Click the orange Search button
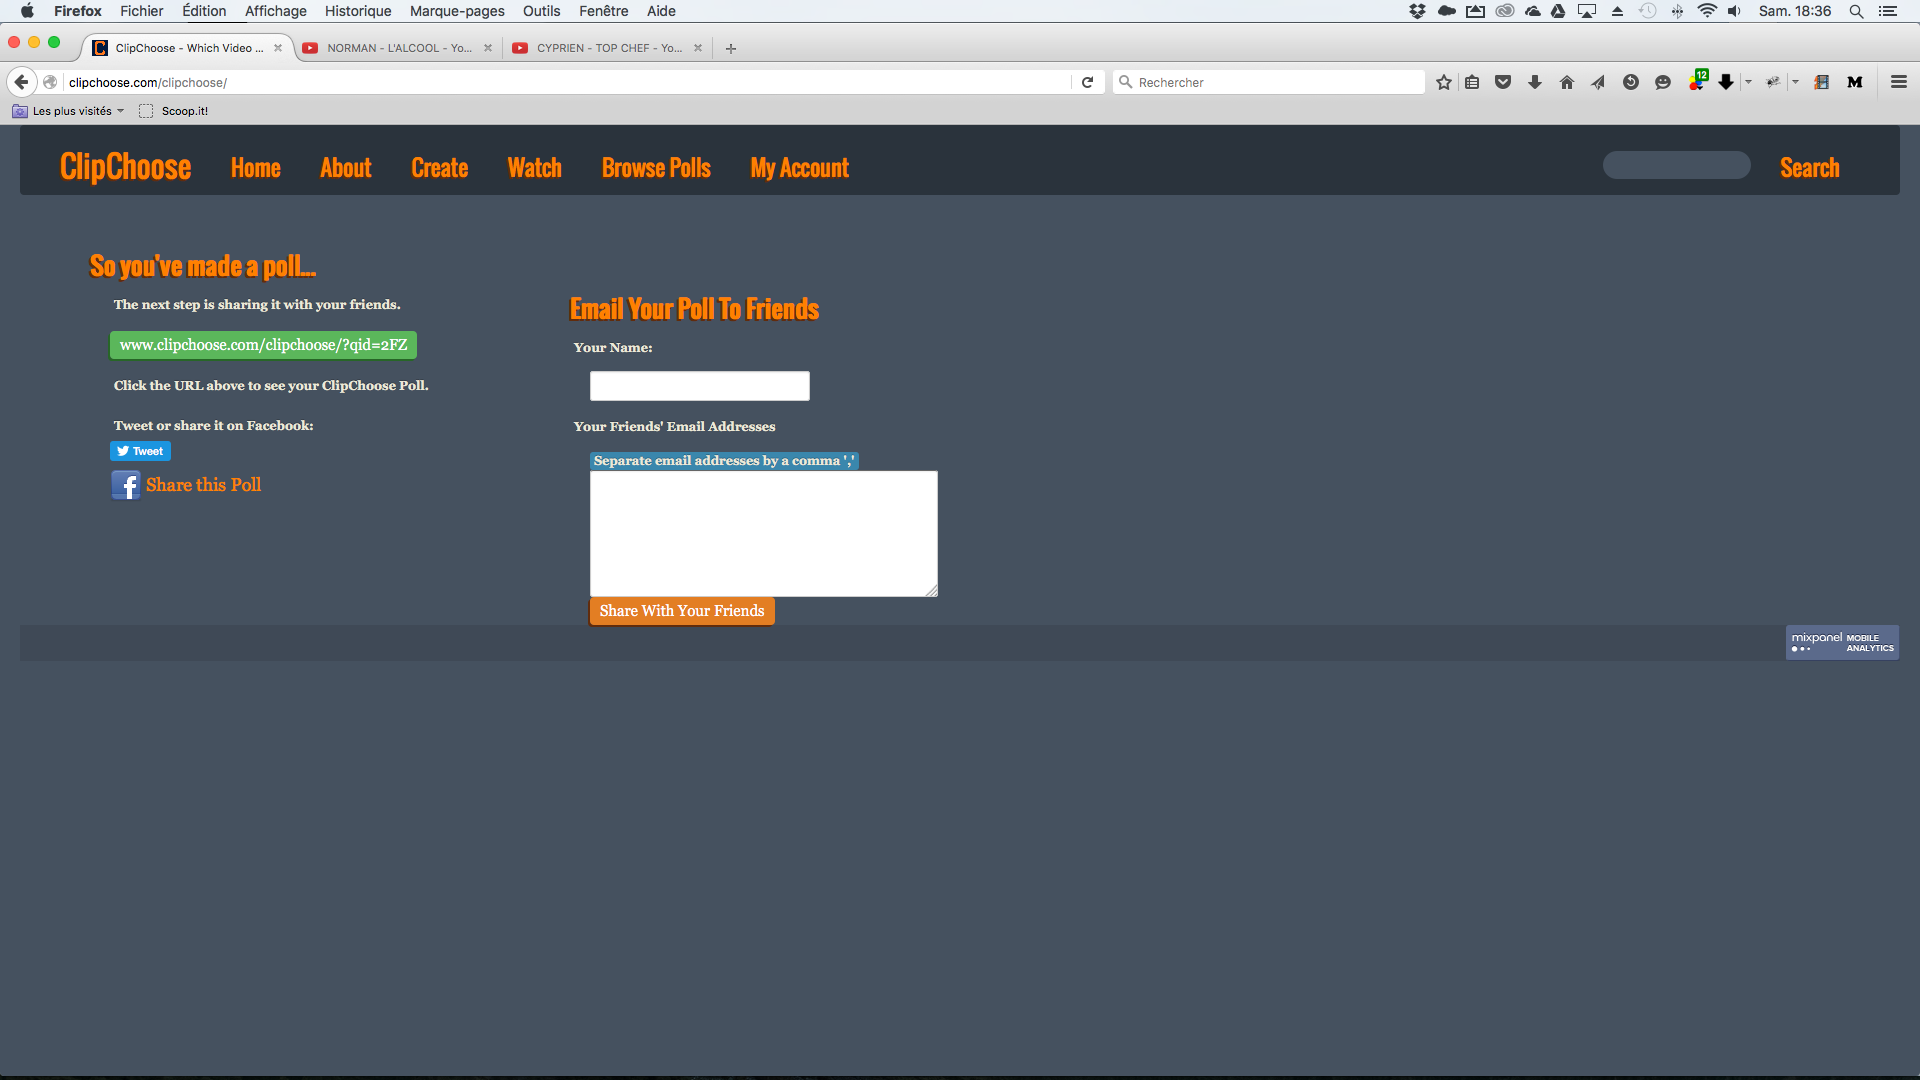 click(1809, 168)
